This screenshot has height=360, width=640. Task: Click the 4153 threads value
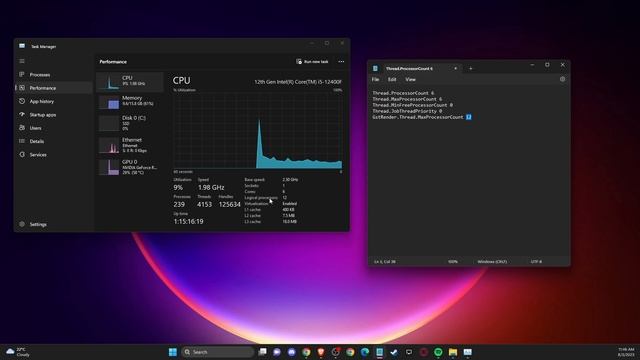pos(204,204)
